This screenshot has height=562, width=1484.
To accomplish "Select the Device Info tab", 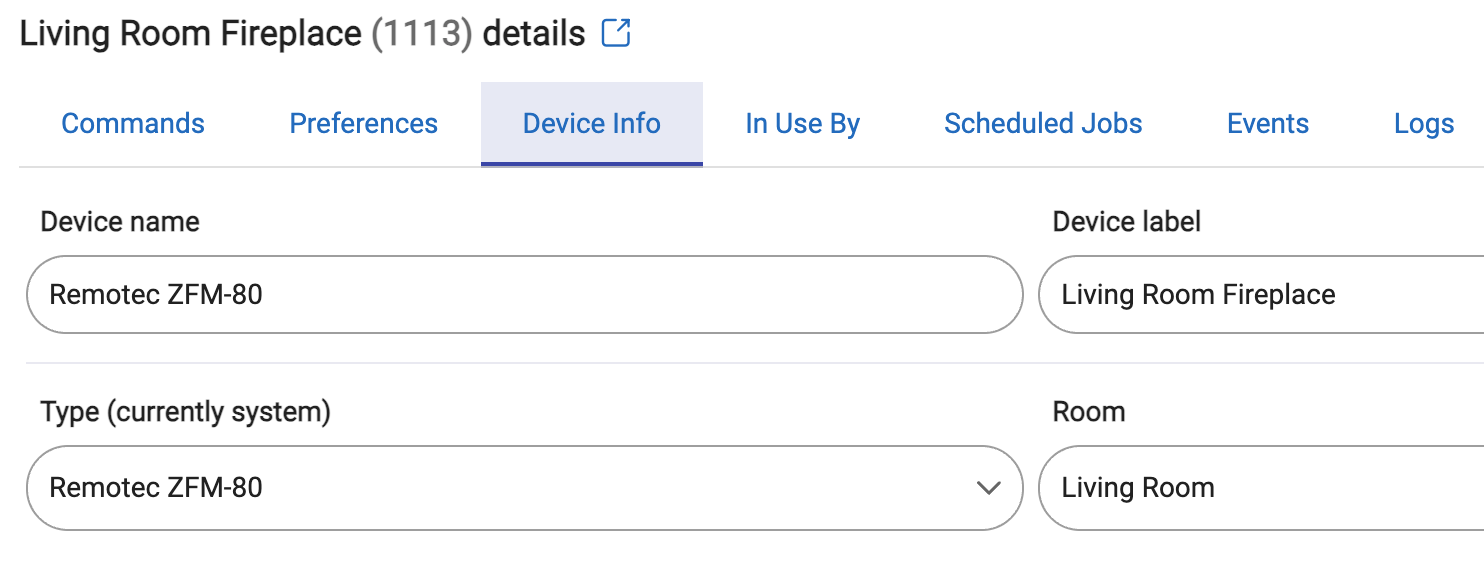I will 591,124.
